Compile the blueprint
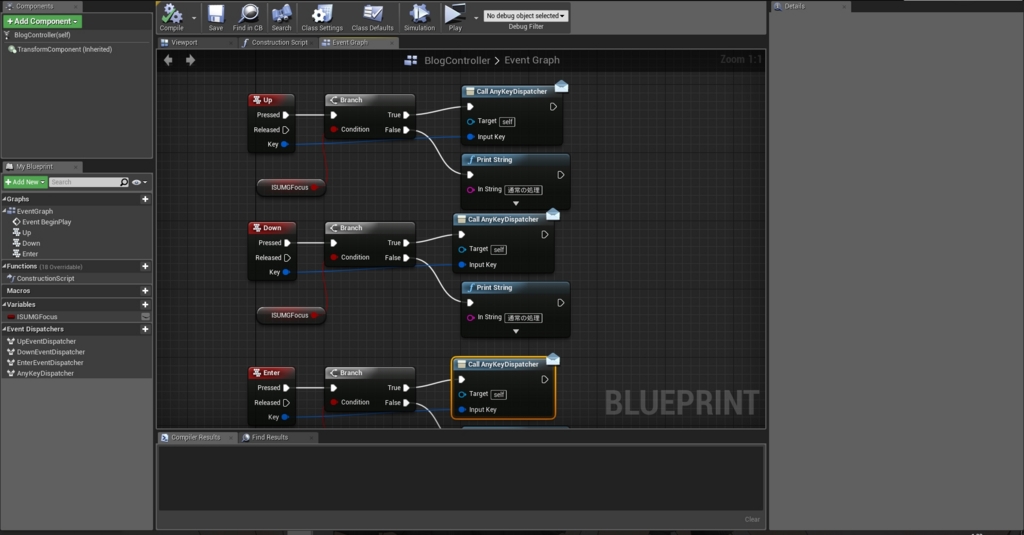 [172, 18]
